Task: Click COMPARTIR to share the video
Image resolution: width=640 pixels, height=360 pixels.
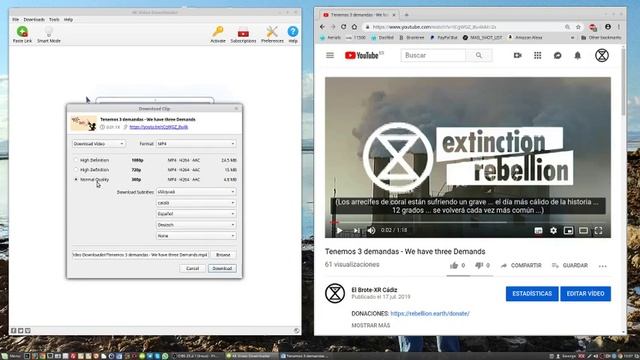Action: 521,265
